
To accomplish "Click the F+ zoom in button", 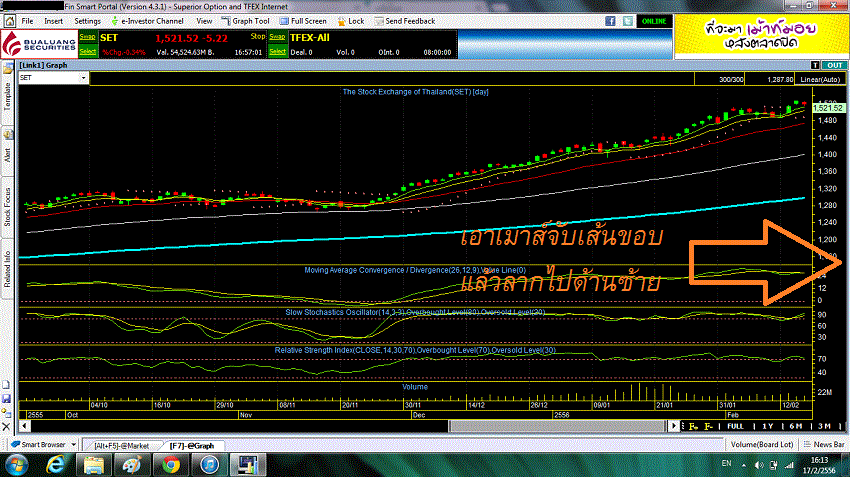I will [x=693, y=427].
